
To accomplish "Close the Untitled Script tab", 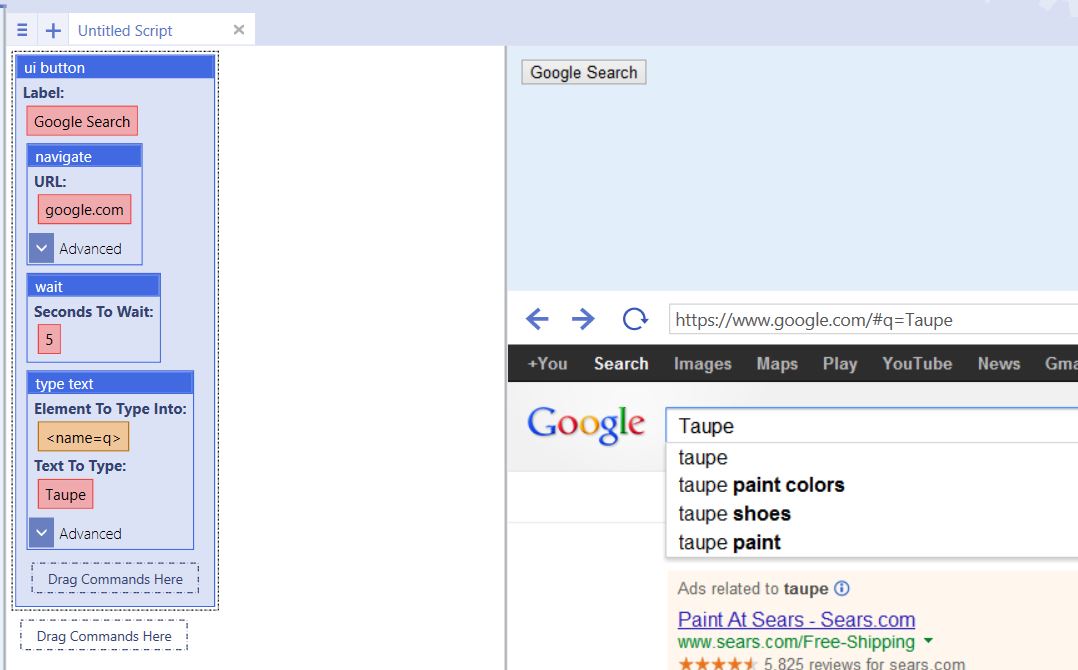I will [x=239, y=30].
